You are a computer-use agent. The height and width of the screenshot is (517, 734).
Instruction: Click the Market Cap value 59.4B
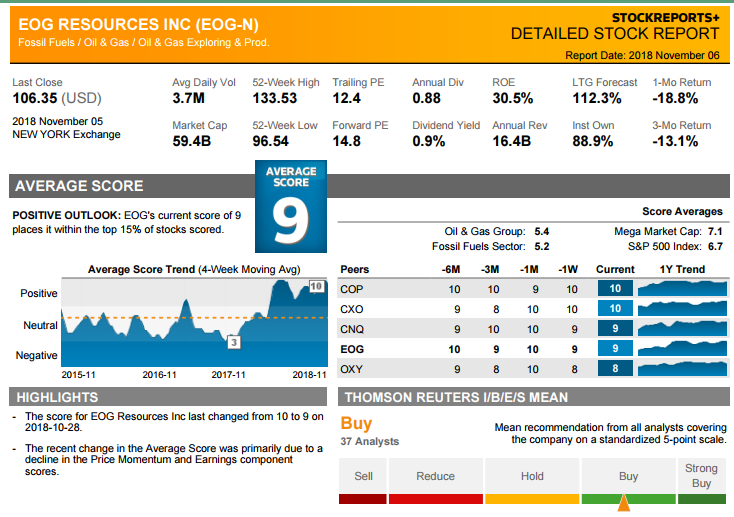coord(191,141)
